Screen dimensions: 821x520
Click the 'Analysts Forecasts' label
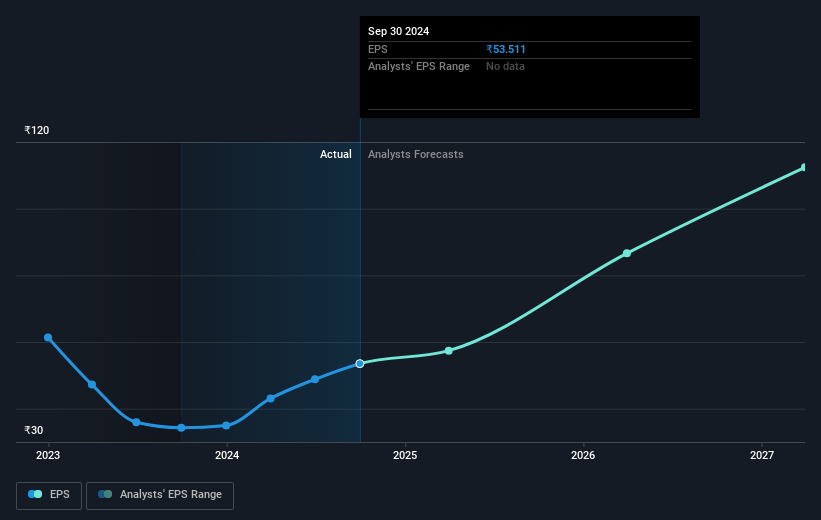(x=416, y=154)
